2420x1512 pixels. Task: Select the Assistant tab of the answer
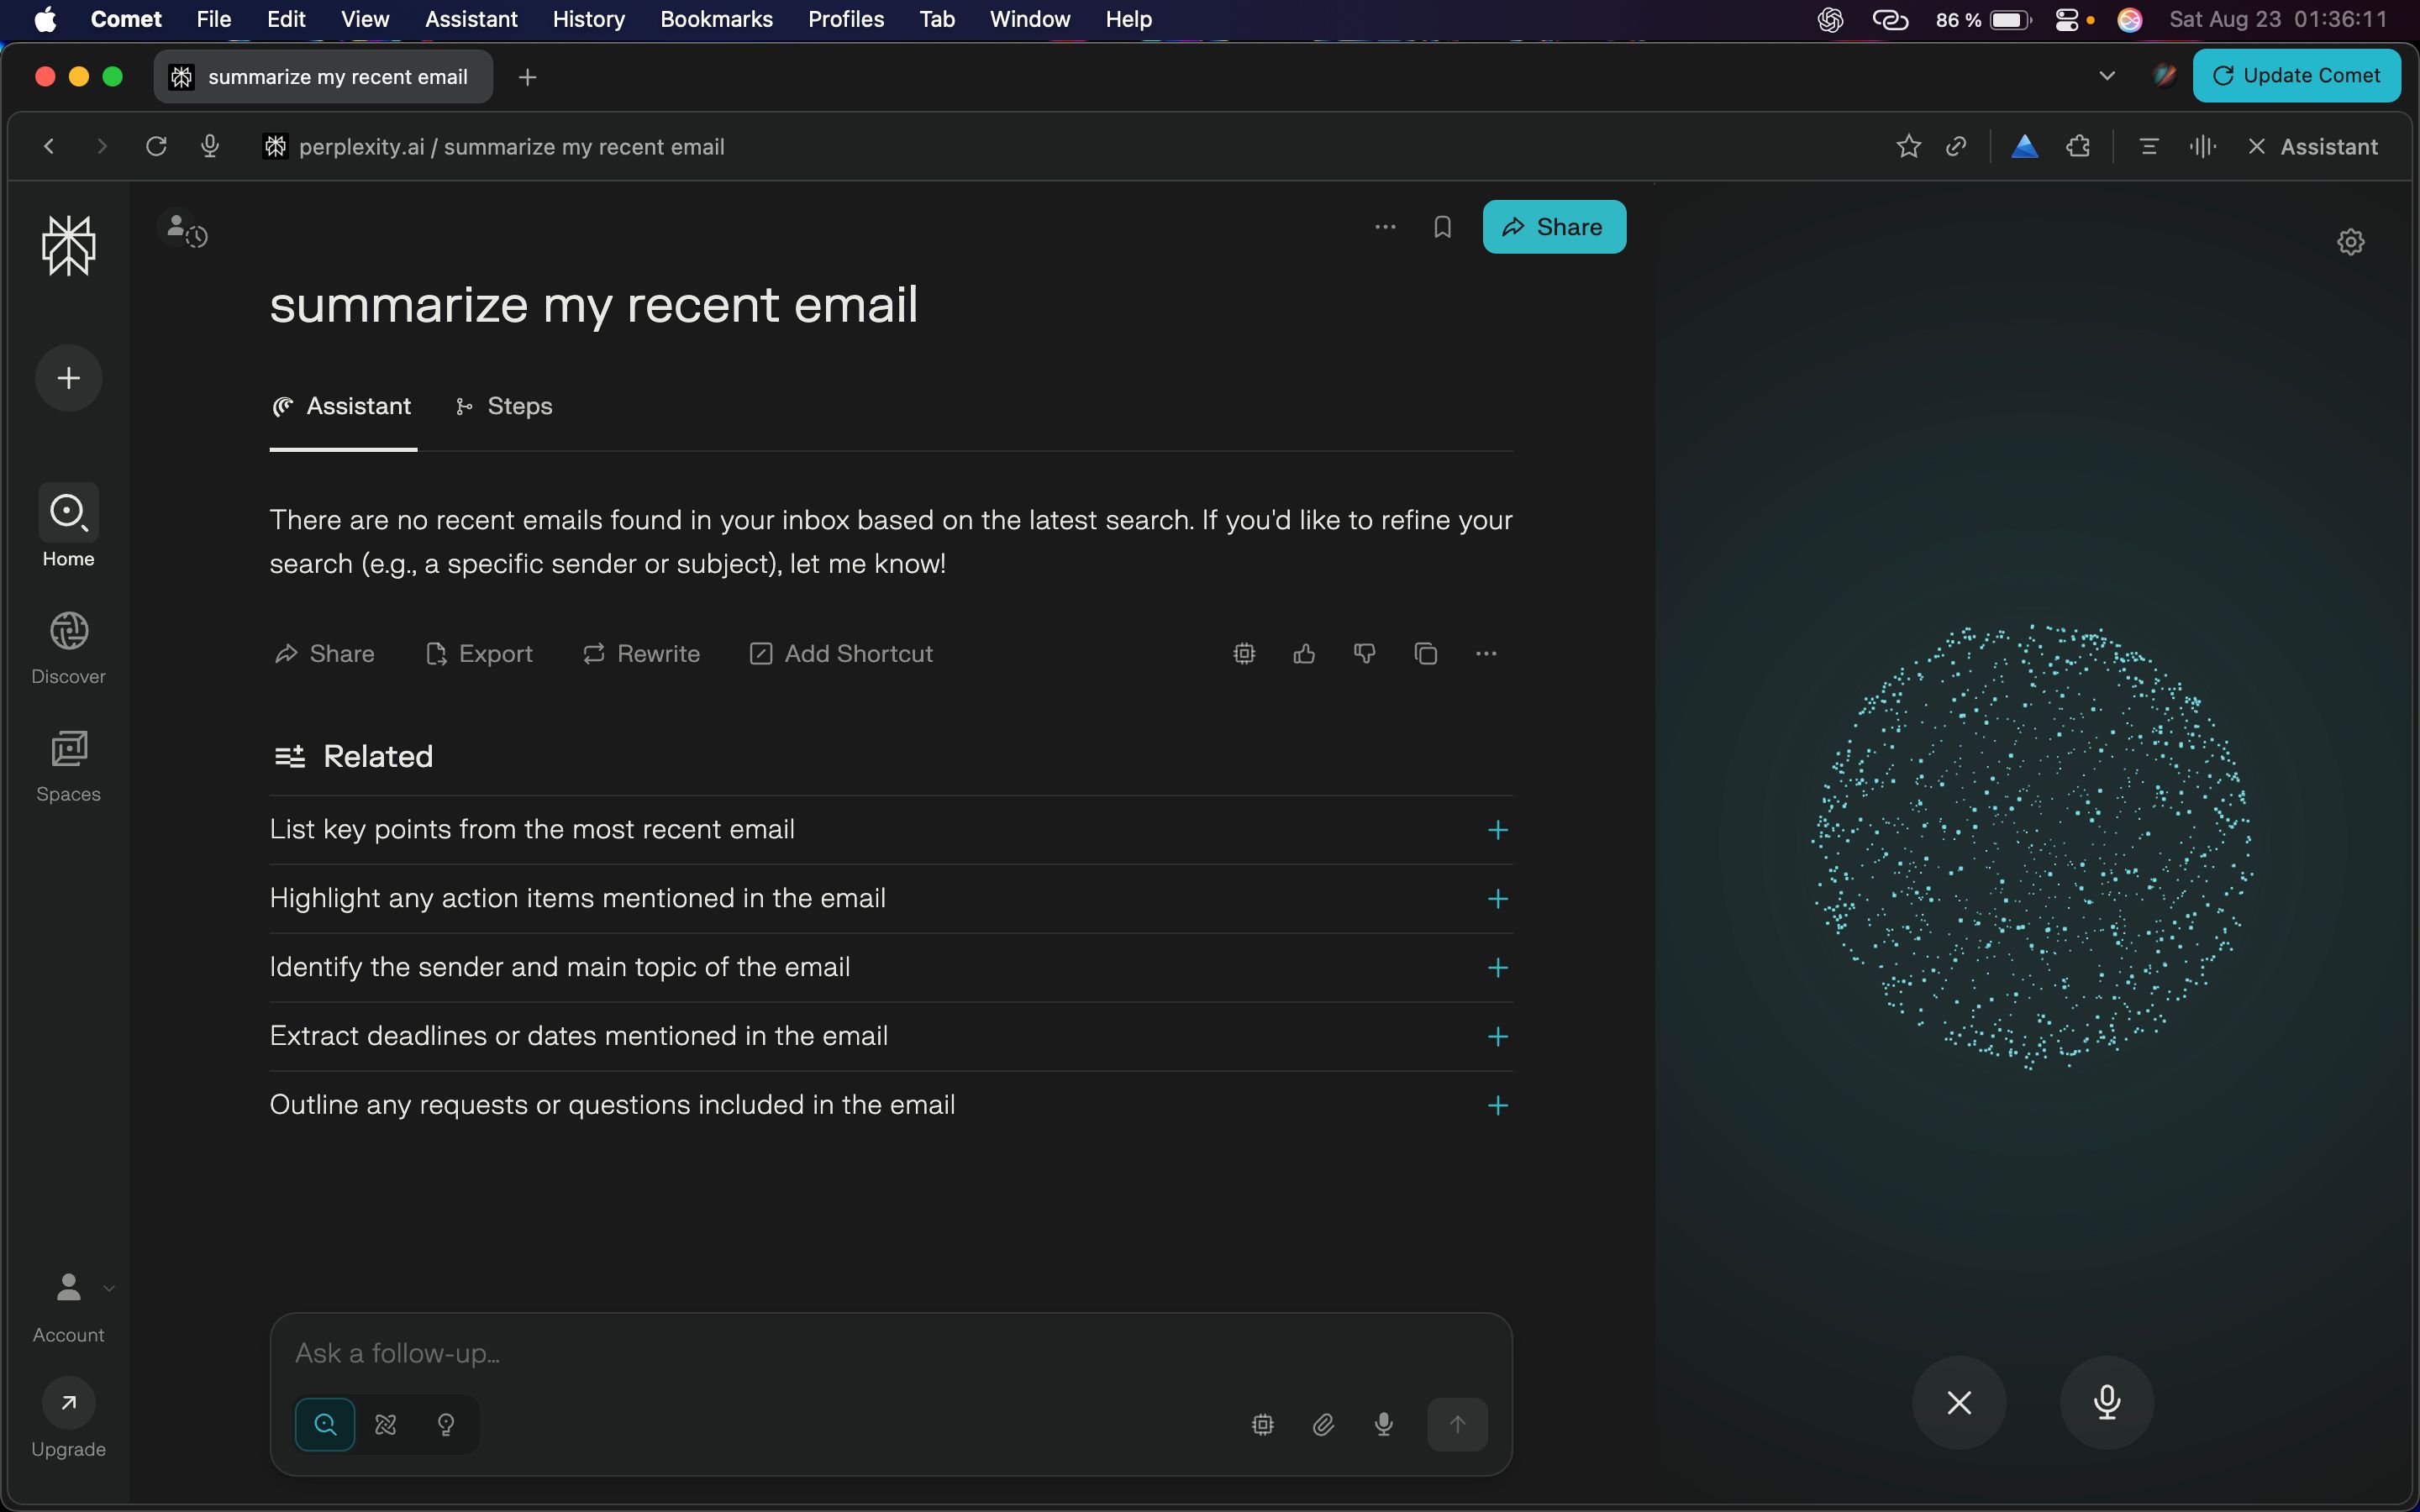(x=342, y=406)
